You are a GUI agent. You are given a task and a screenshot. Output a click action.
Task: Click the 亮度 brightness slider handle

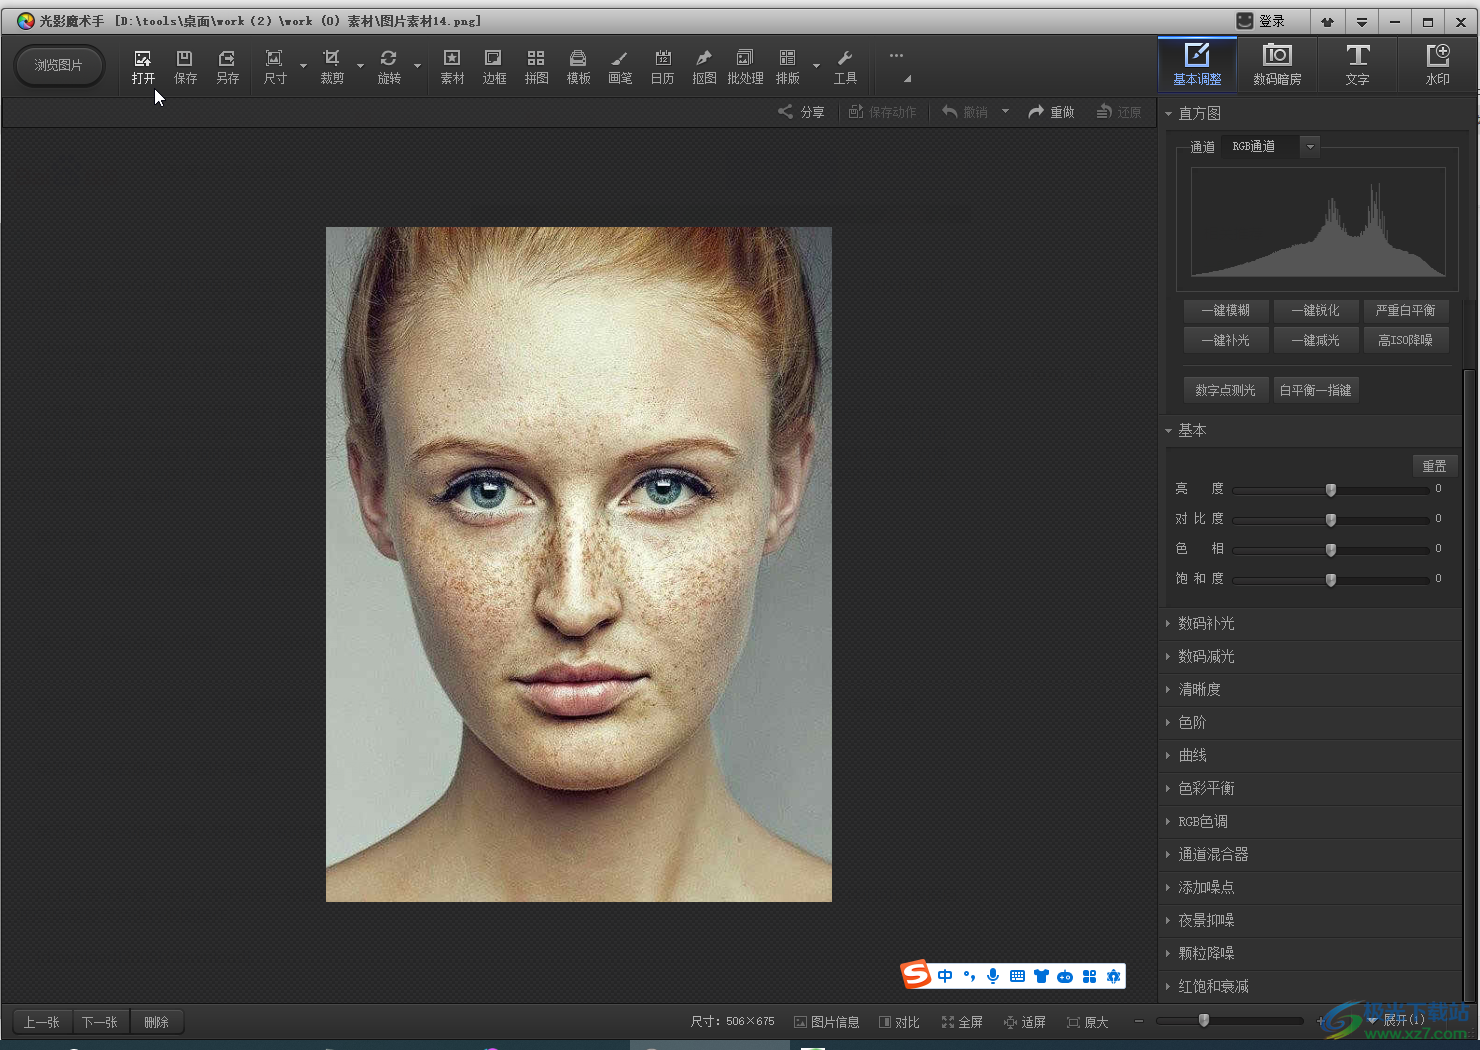coord(1331,490)
